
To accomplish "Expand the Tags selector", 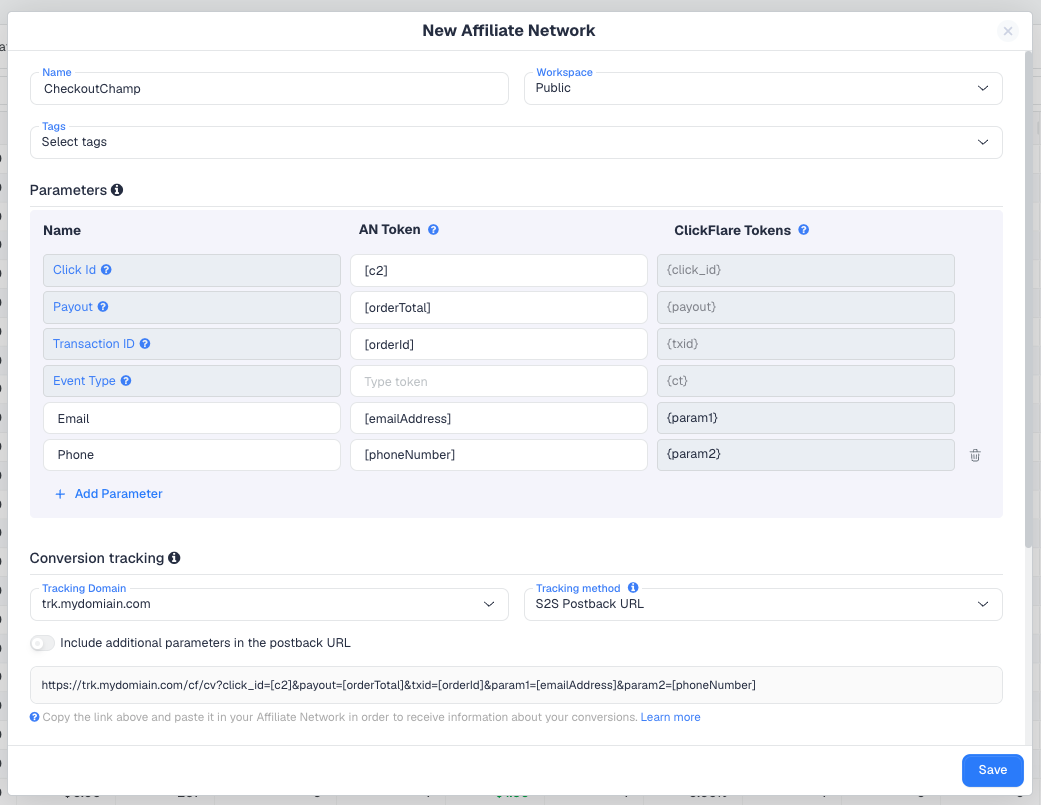I will 516,142.
